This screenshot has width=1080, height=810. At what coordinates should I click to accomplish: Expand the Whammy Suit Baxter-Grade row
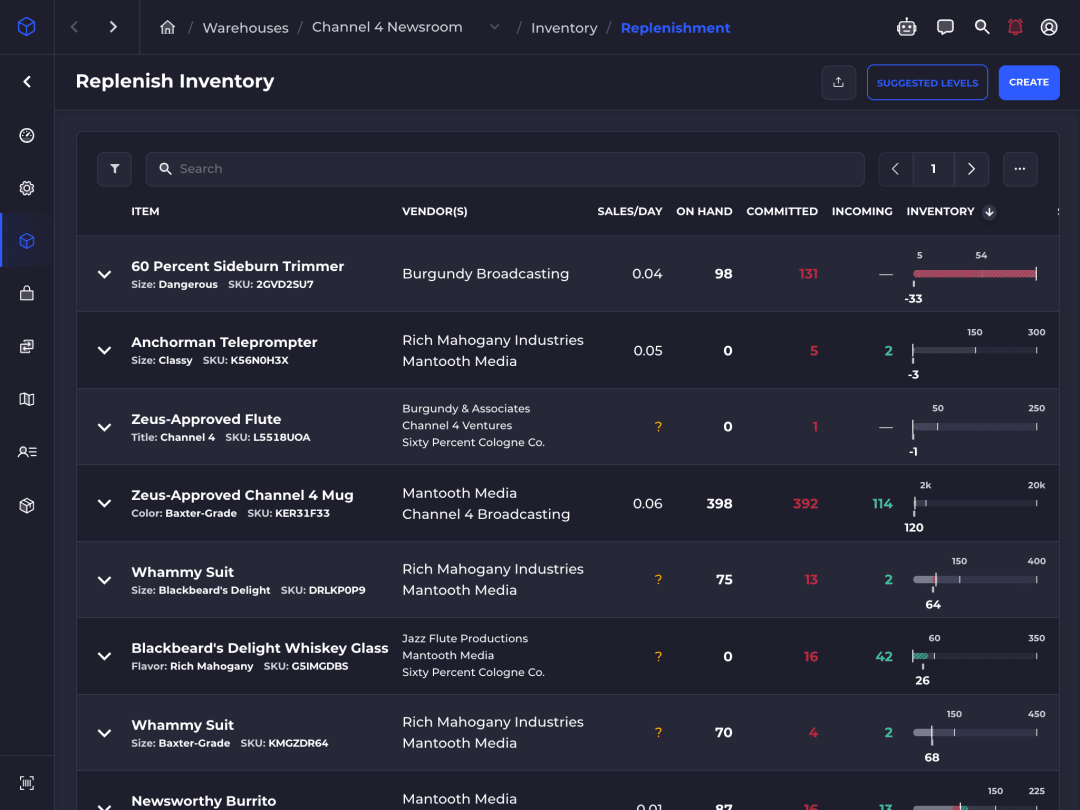tap(104, 733)
